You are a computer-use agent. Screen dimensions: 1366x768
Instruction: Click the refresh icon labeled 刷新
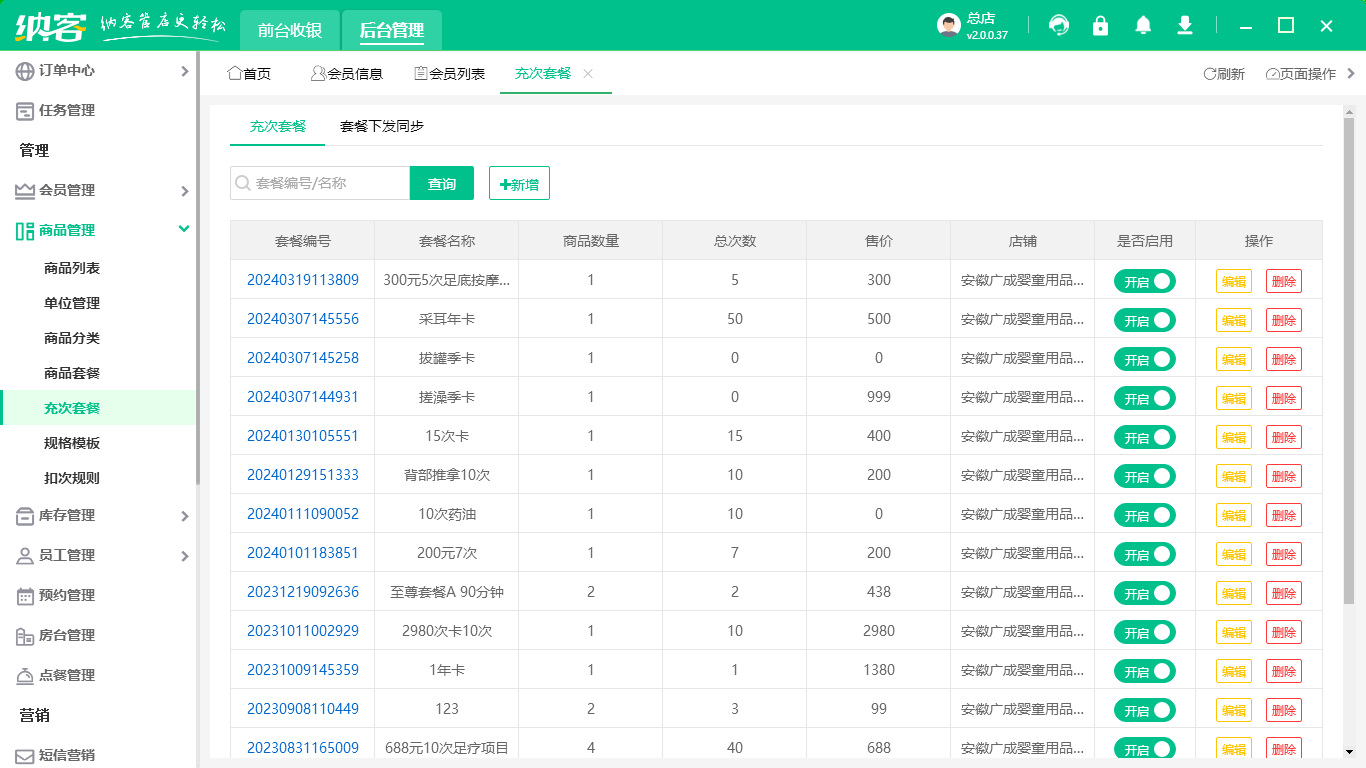coord(1224,74)
